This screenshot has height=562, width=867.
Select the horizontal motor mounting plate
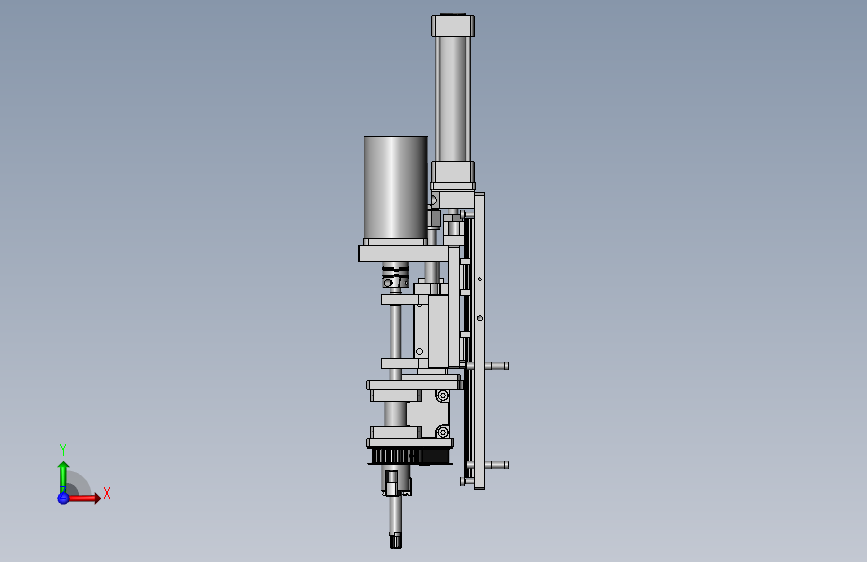click(403, 254)
